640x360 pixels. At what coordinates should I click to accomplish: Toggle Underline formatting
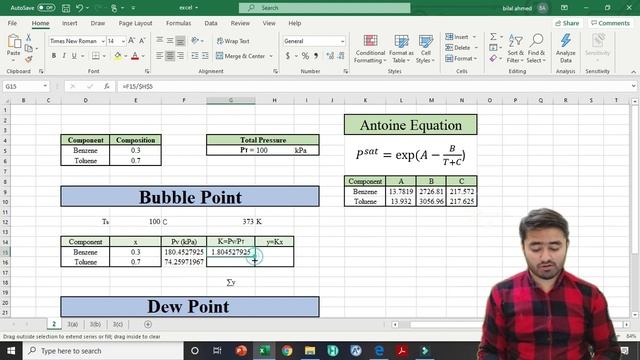(74, 56)
